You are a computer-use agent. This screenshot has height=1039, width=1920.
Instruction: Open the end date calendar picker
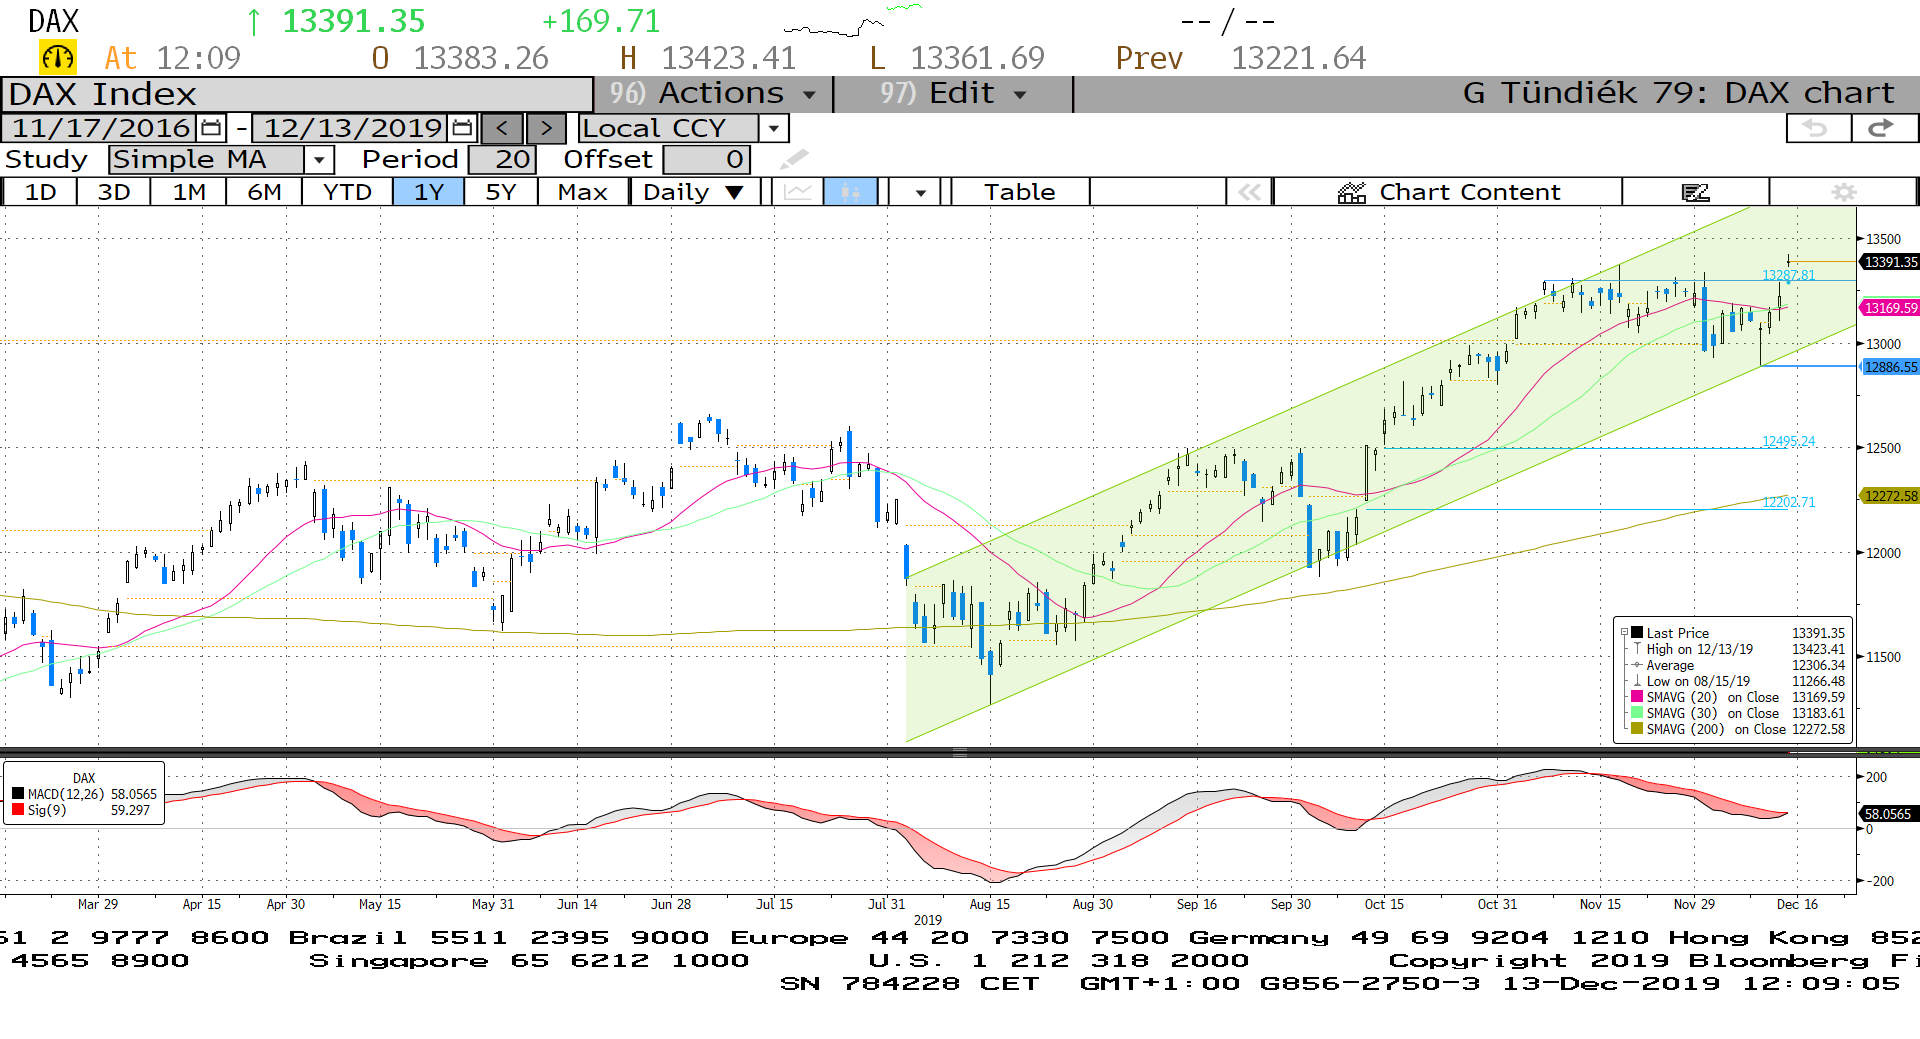[x=462, y=128]
